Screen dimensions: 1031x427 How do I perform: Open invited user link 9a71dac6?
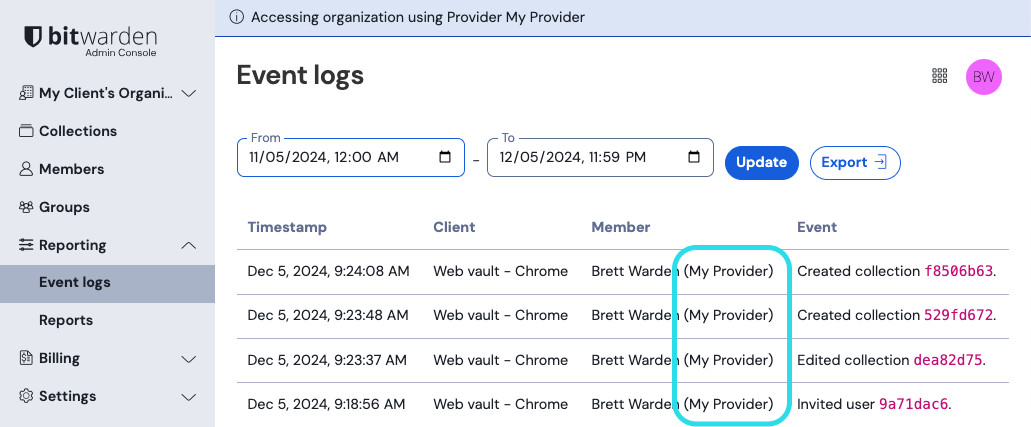(912, 404)
